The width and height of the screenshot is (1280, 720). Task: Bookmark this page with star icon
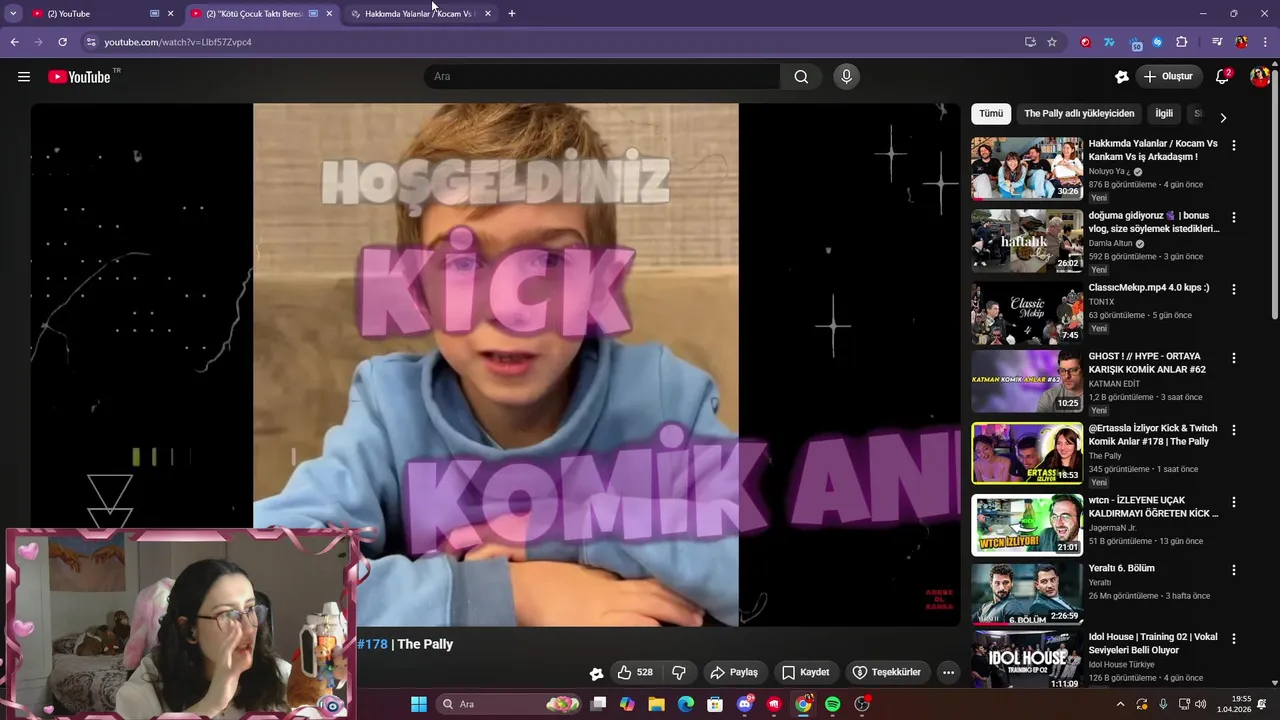point(1052,42)
